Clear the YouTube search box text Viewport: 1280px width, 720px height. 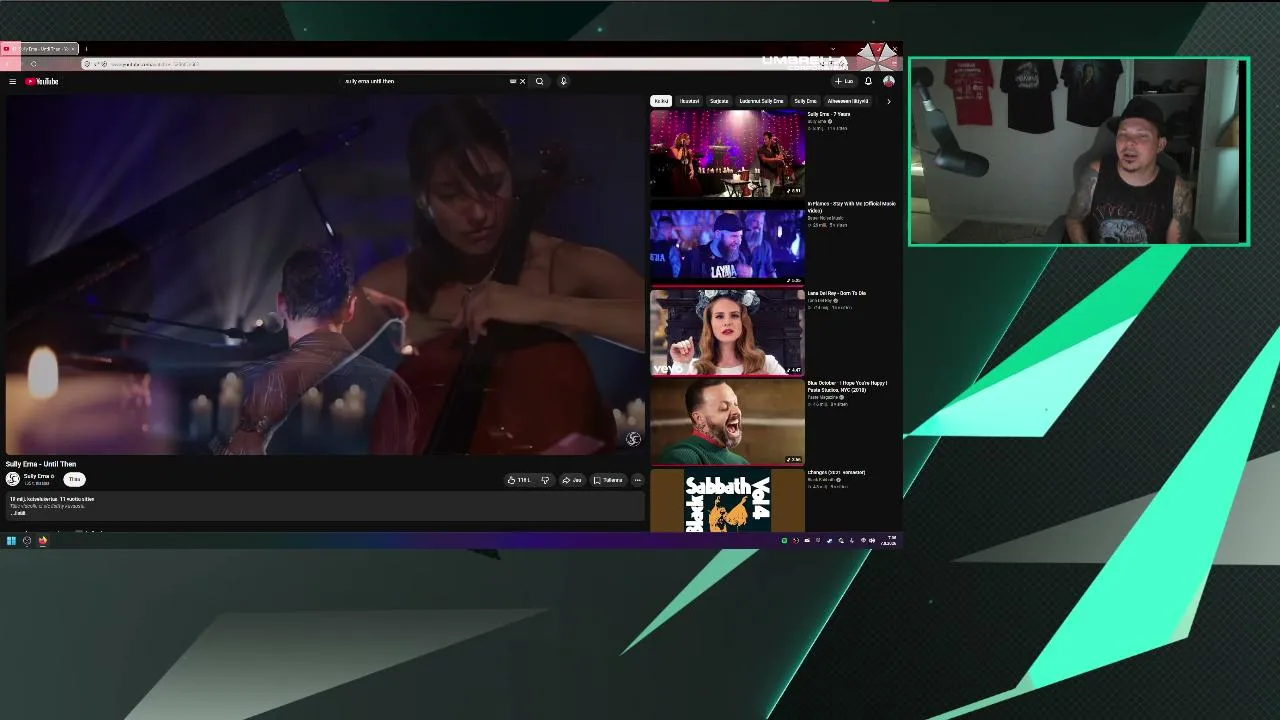522,81
